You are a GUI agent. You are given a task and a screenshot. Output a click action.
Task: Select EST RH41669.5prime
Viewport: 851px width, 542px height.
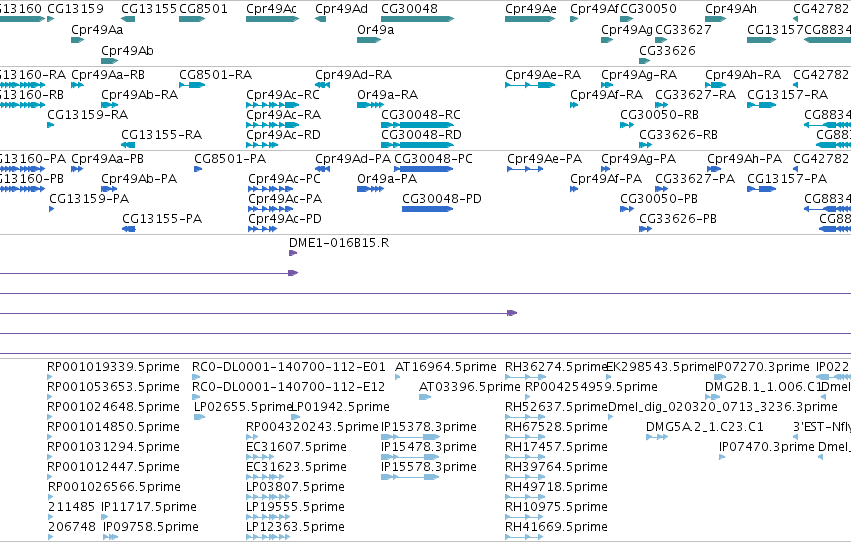pos(524,537)
